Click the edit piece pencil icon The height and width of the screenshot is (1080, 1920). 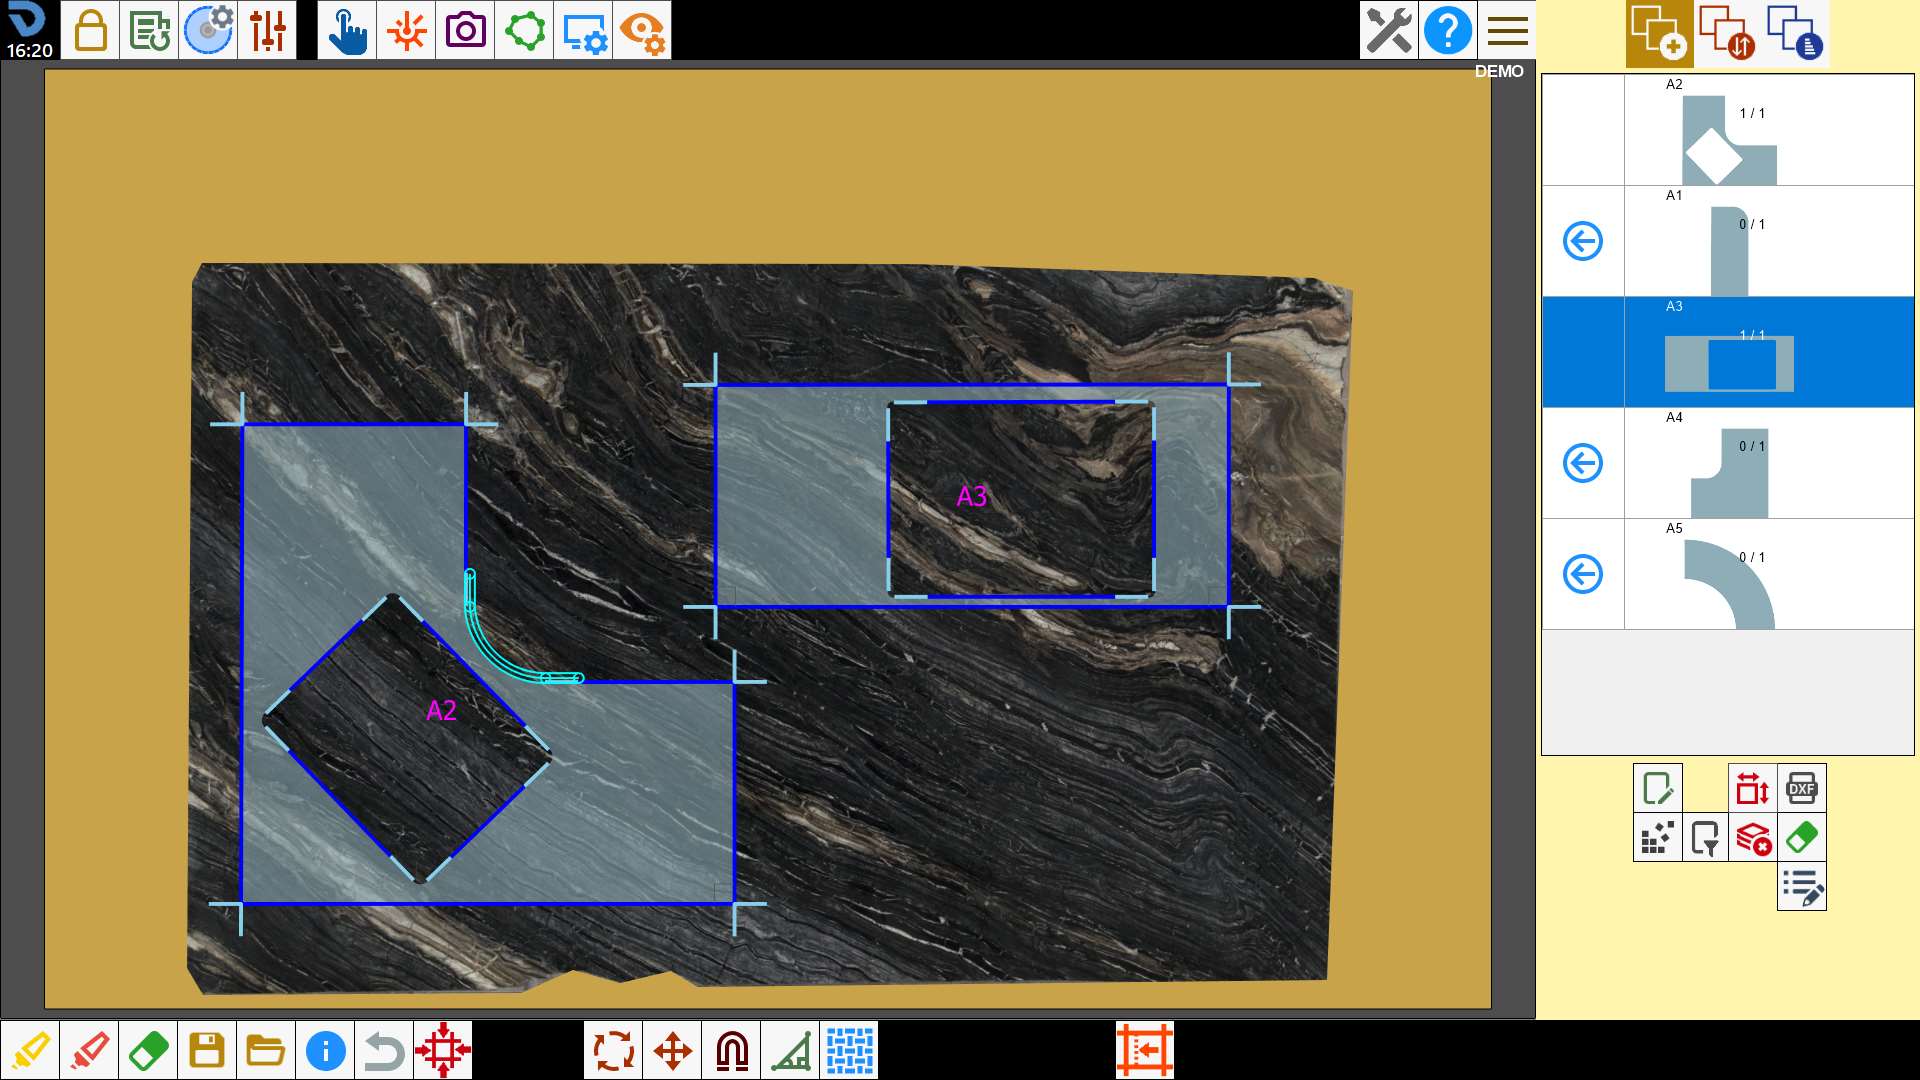coord(1658,788)
